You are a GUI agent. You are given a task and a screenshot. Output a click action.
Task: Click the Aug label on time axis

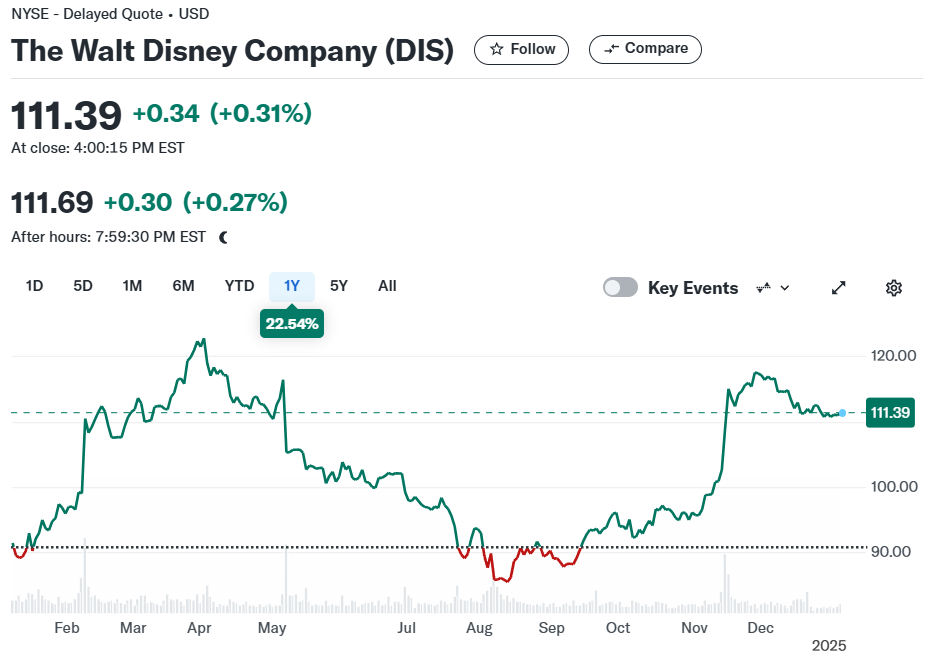[479, 628]
